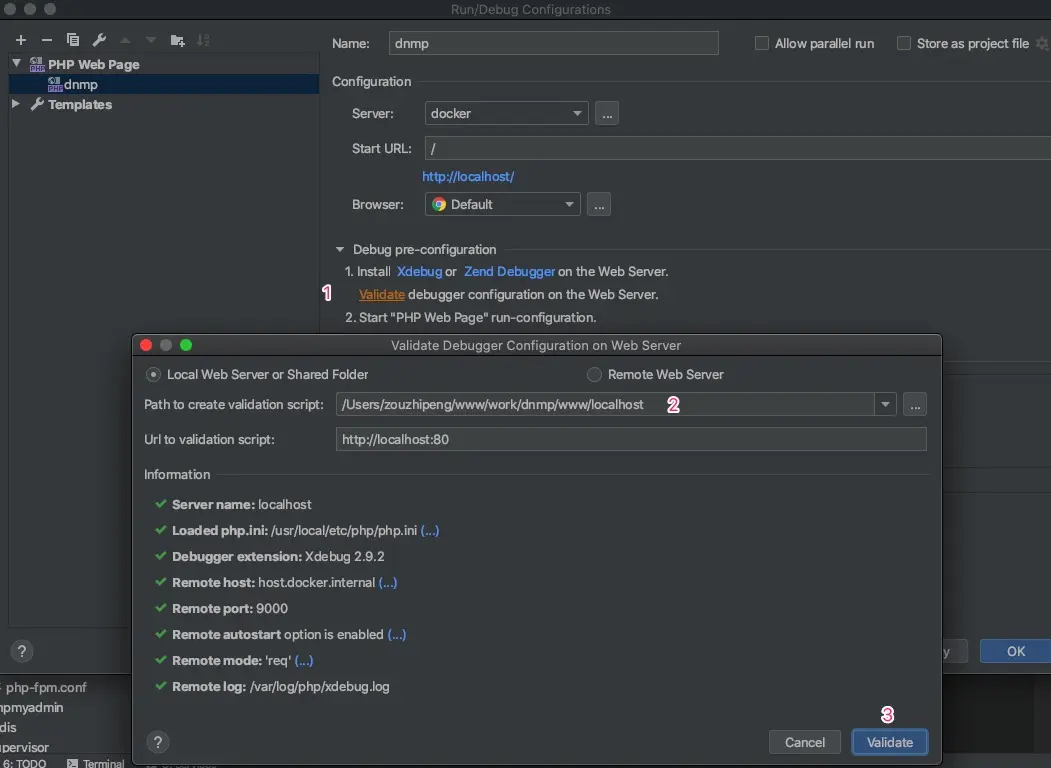
Task: Click gear icon beside Store as project file
Action: pos(1042,44)
